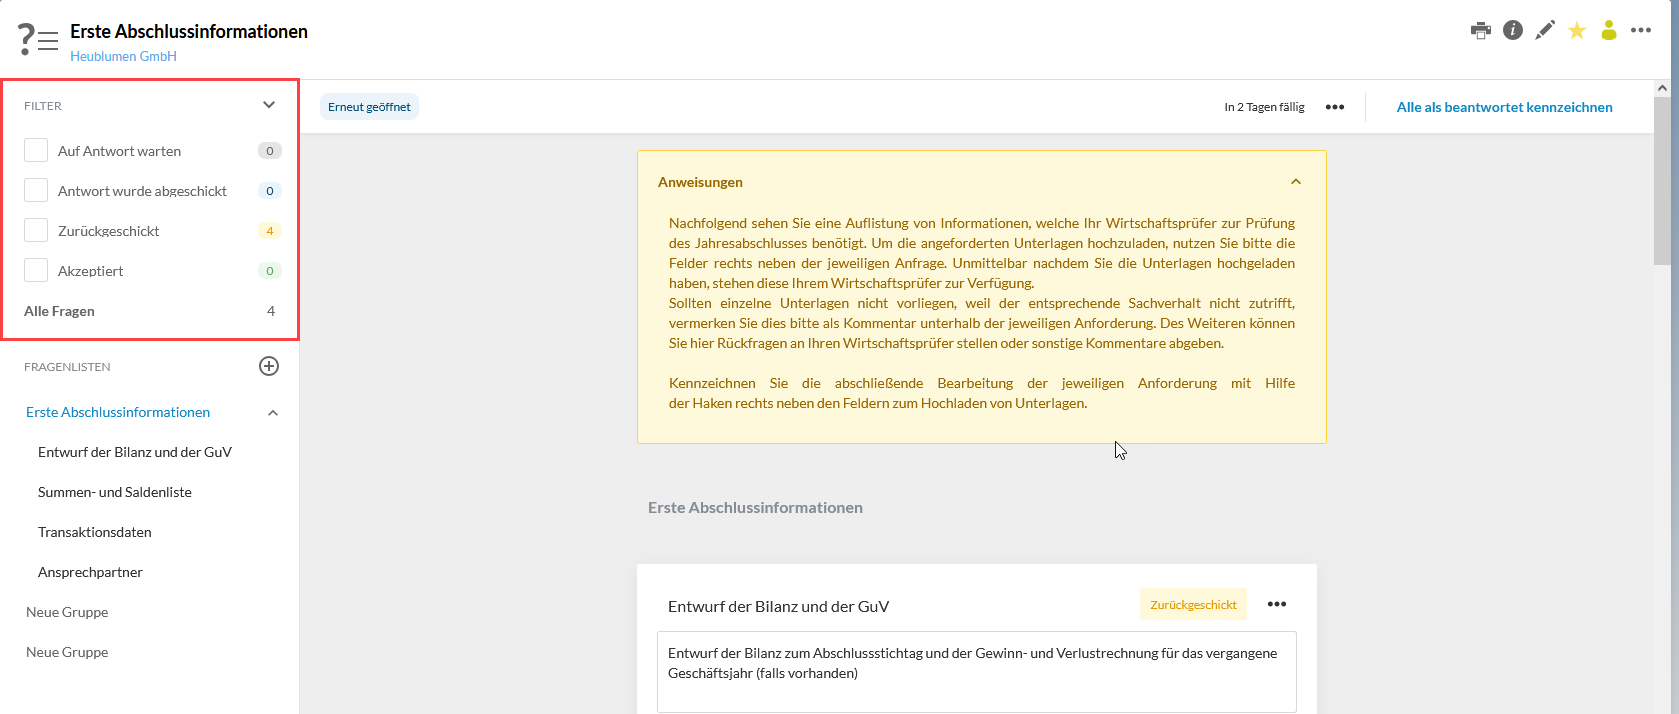Click the Erste Abschlussinformationen page title
Image resolution: width=1679 pixels, height=714 pixels.
coord(189,31)
